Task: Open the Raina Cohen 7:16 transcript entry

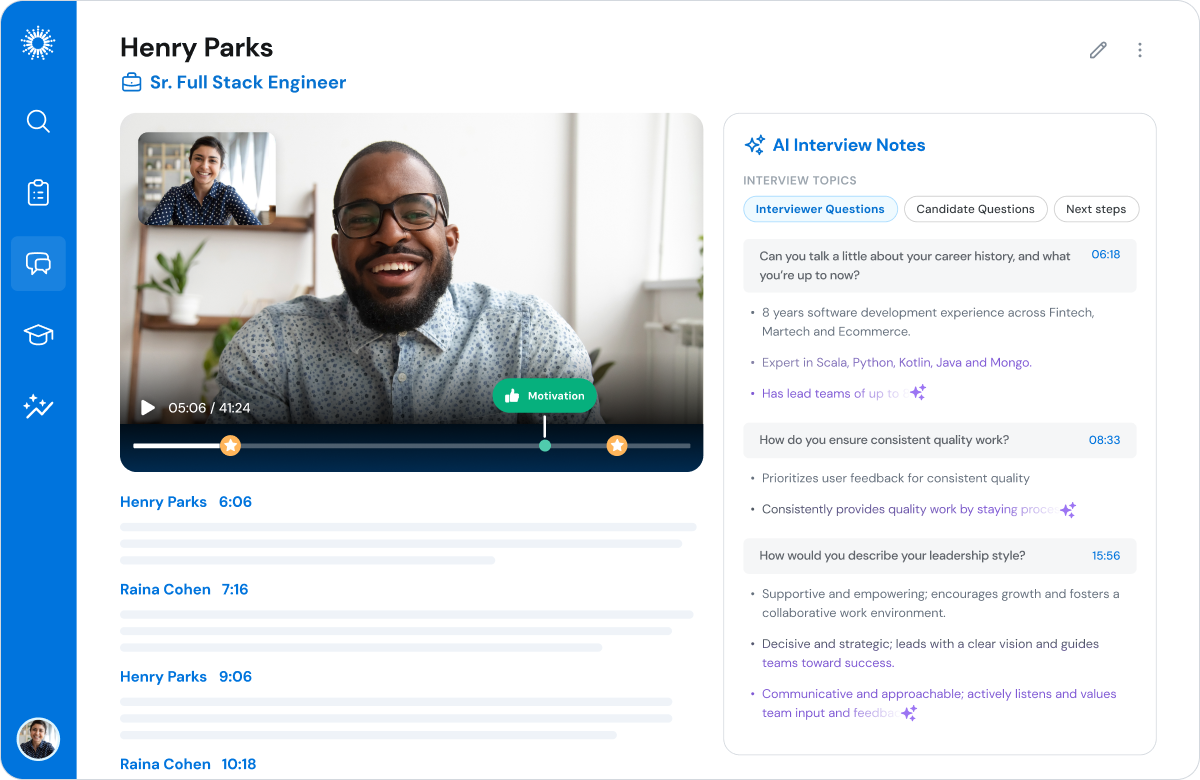Action: [x=184, y=590]
